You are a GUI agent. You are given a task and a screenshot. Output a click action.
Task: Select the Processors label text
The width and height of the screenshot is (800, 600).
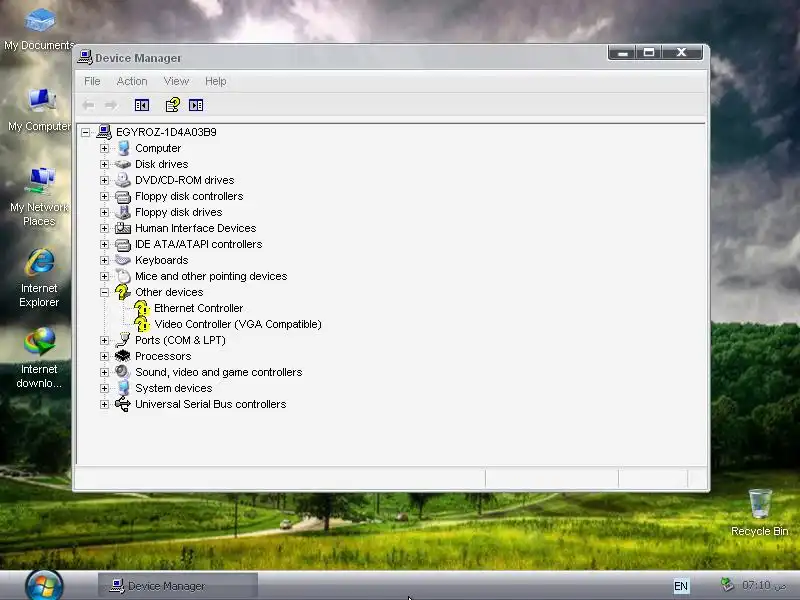pyautogui.click(x=163, y=356)
